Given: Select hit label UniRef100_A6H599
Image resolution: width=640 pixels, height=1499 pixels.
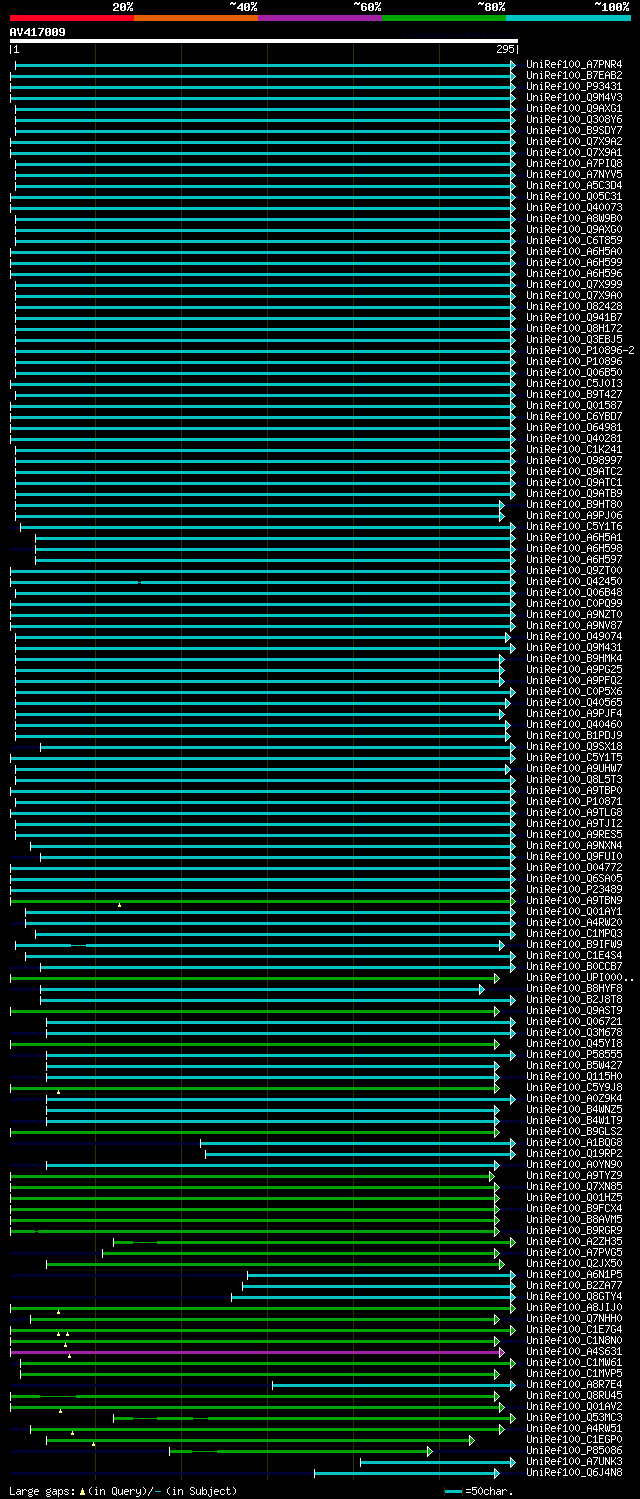Looking at the screenshot, I should point(574,262).
